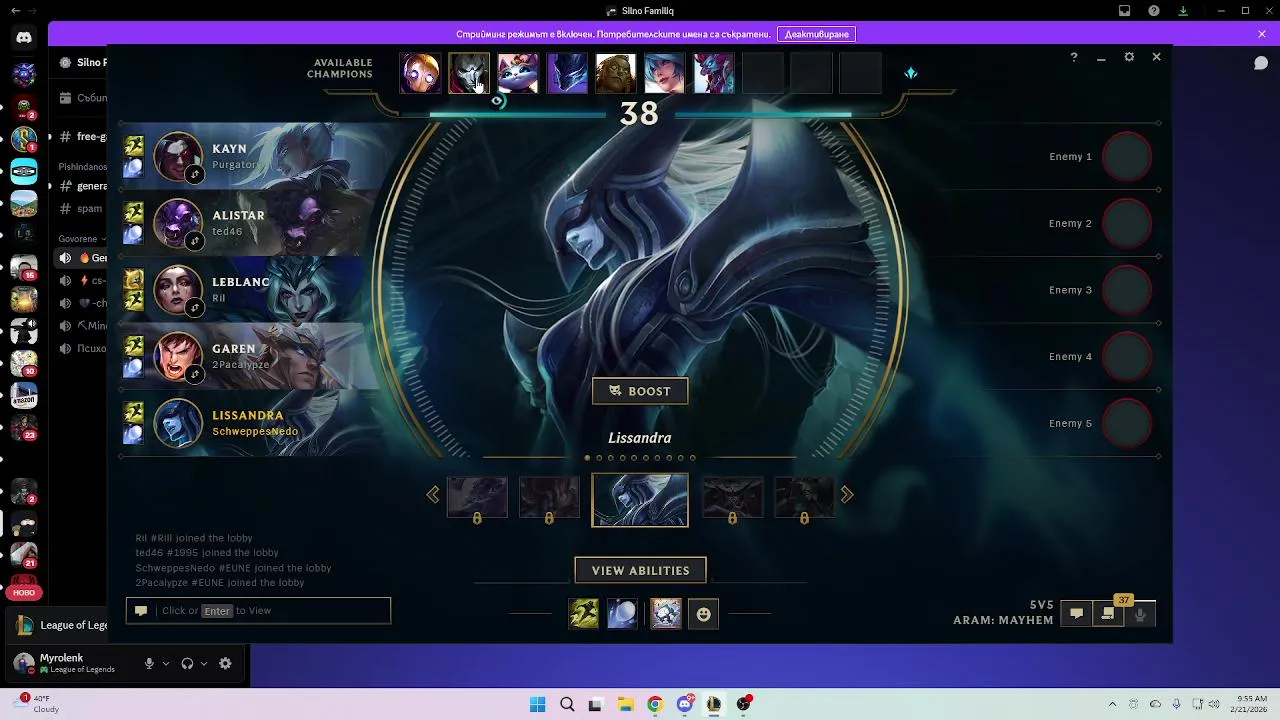
Task: Change the Ghost summoner spell at bottom
Action: click(x=584, y=613)
